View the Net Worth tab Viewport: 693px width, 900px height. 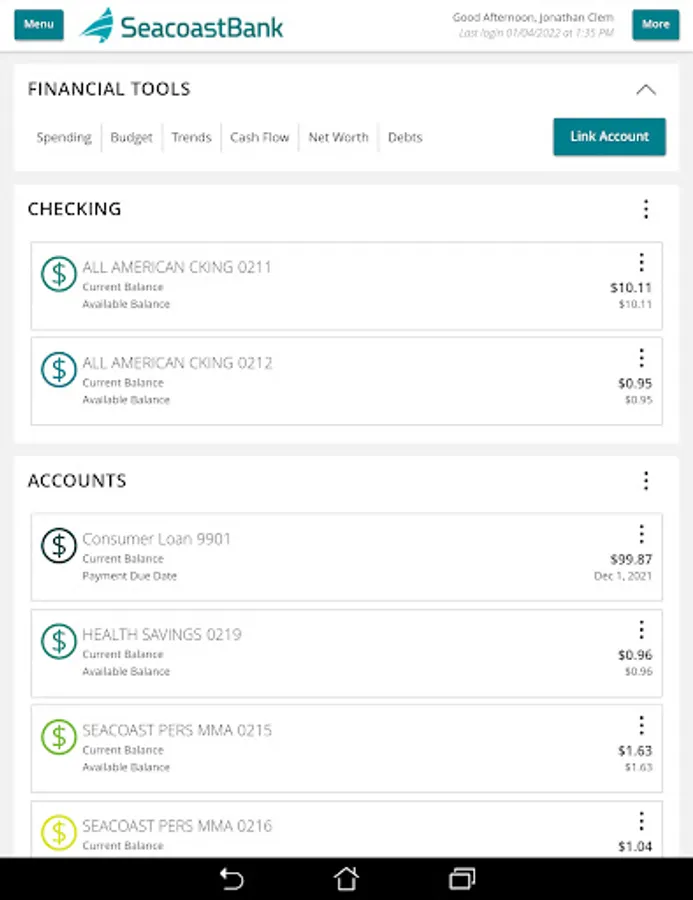338,138
